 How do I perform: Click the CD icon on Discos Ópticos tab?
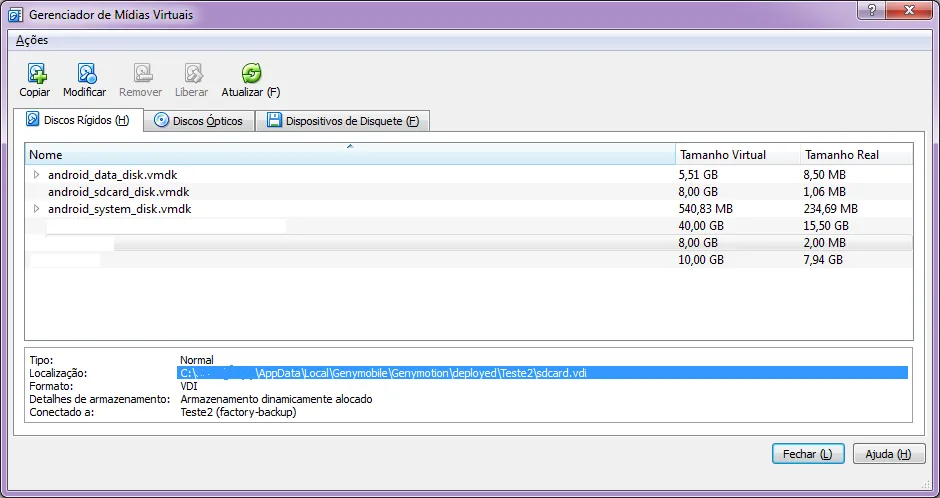pos(160,121)
